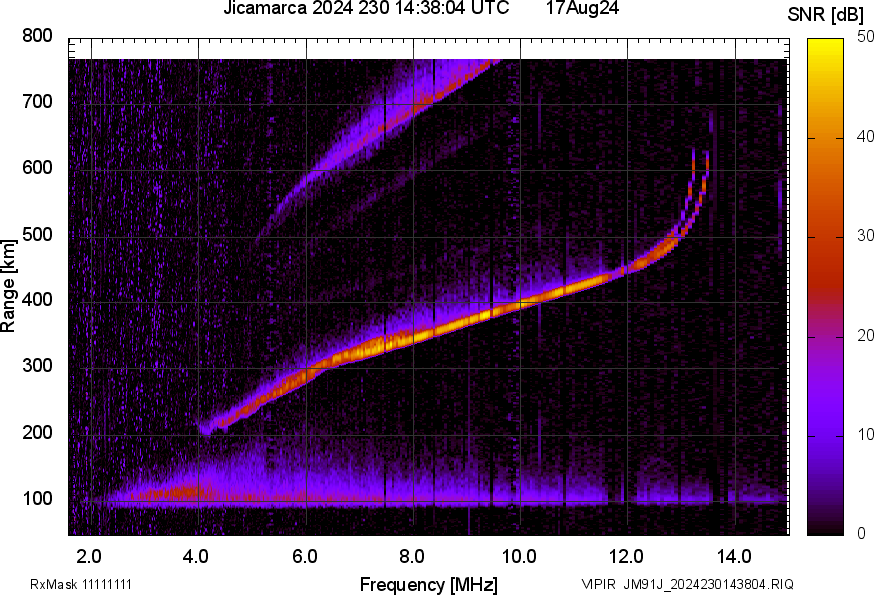The image size is (874, 595).
Task: Click the SNR colorbar gradient
Action: pos(826,287)
